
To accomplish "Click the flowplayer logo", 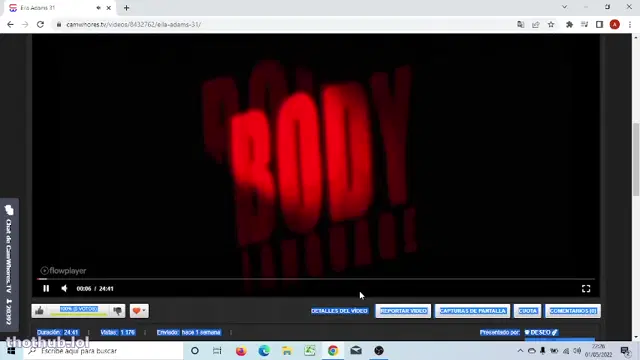I will coord(63,271).
